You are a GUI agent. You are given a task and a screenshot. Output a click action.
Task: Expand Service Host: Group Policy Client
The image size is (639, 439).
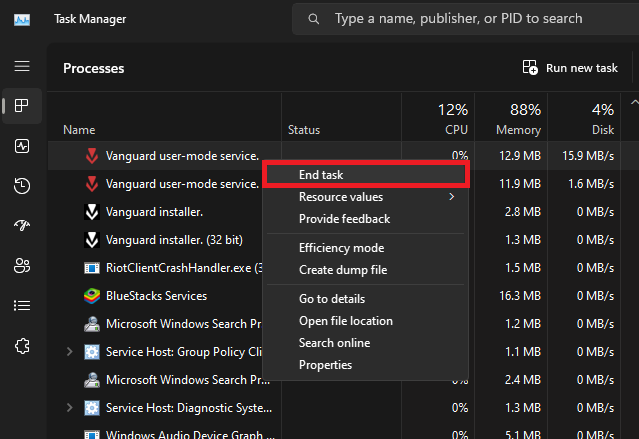(x=70, y=352)
